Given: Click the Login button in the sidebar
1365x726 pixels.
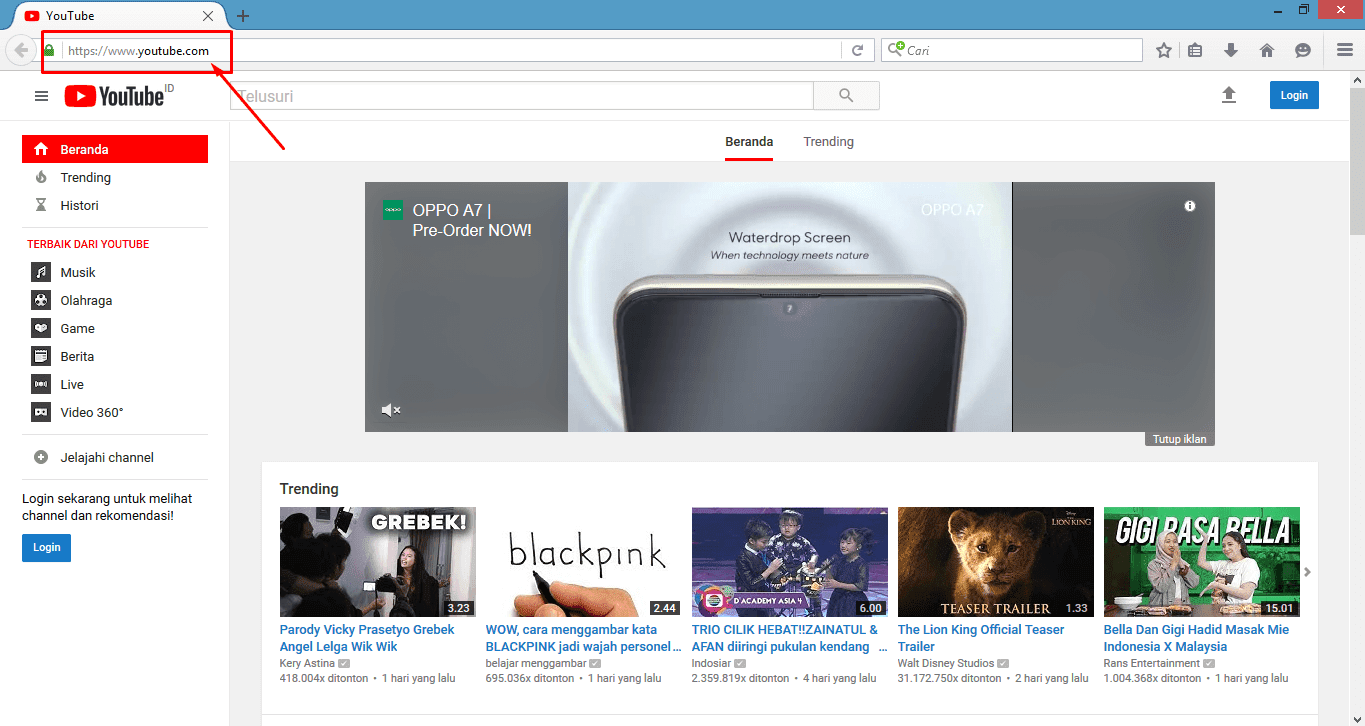Looking at the screenshot, I should click(x=46, y=547).
